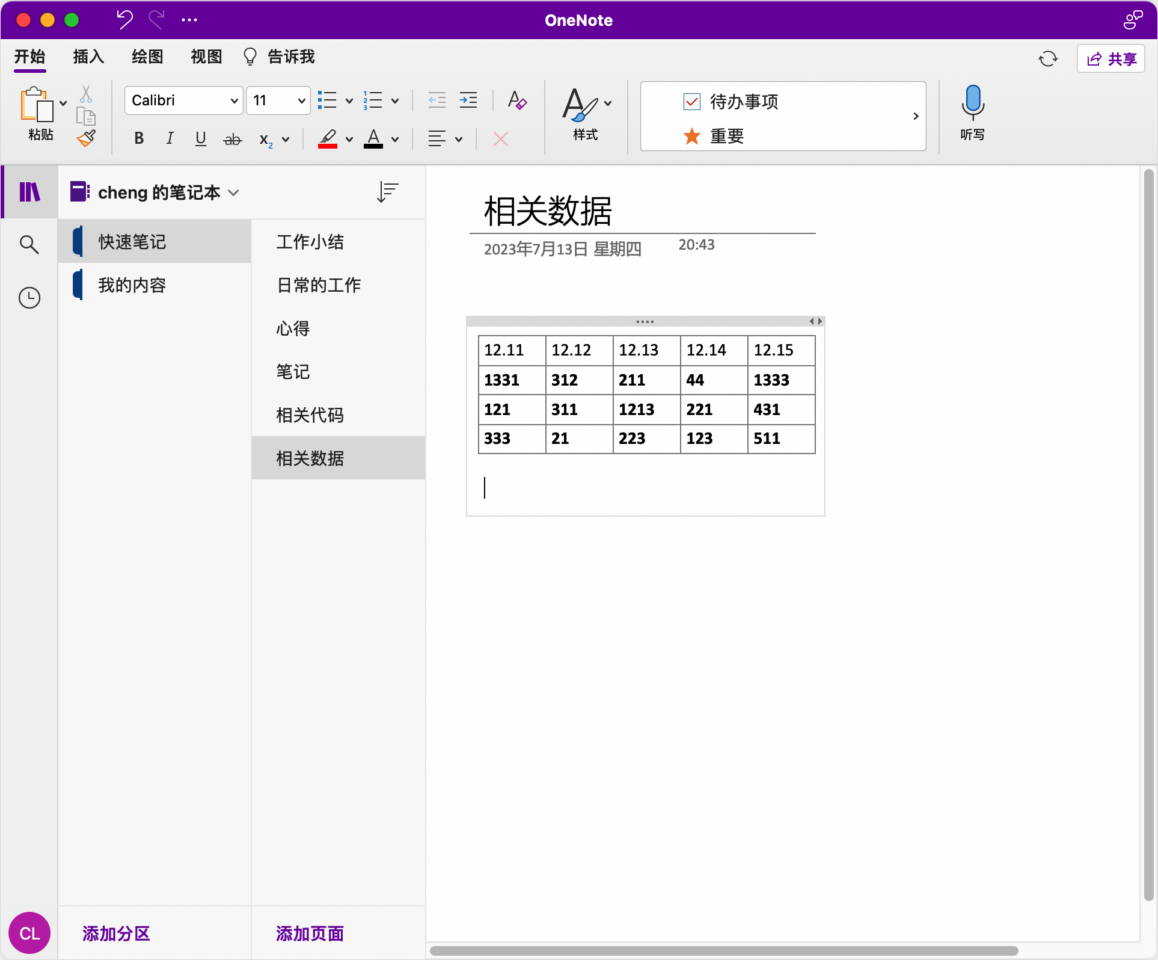Apply numbered list formatting
1158x960 pixels.
click(372, 100)
